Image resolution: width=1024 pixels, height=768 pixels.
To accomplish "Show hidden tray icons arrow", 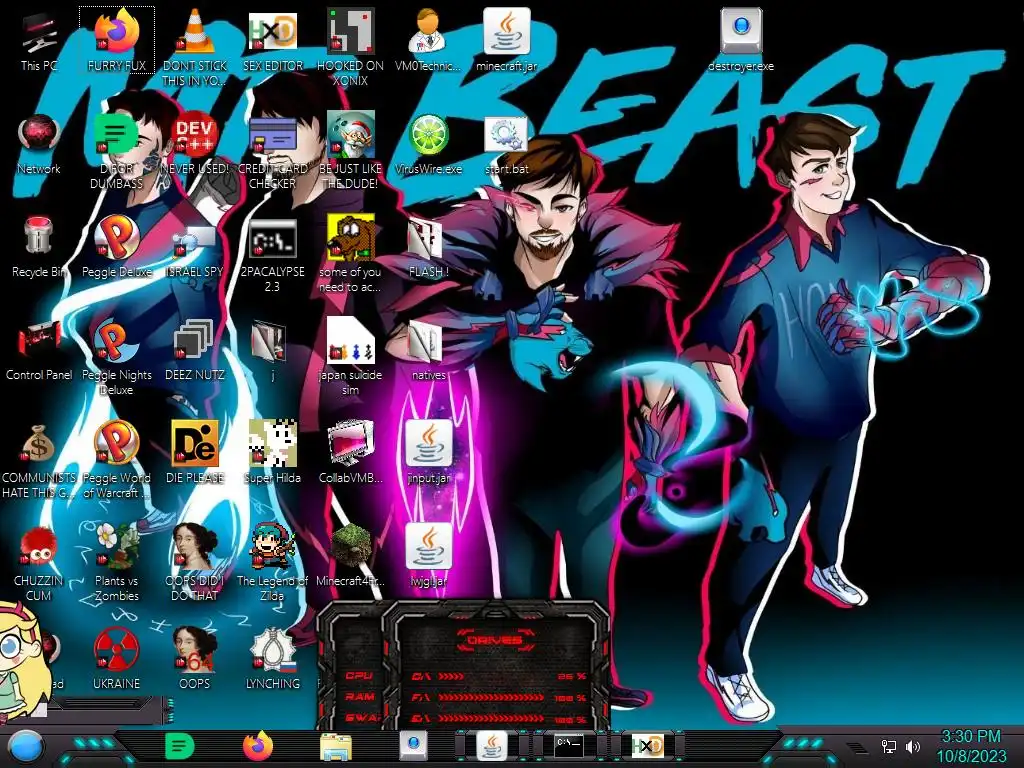I will (857, 747).
